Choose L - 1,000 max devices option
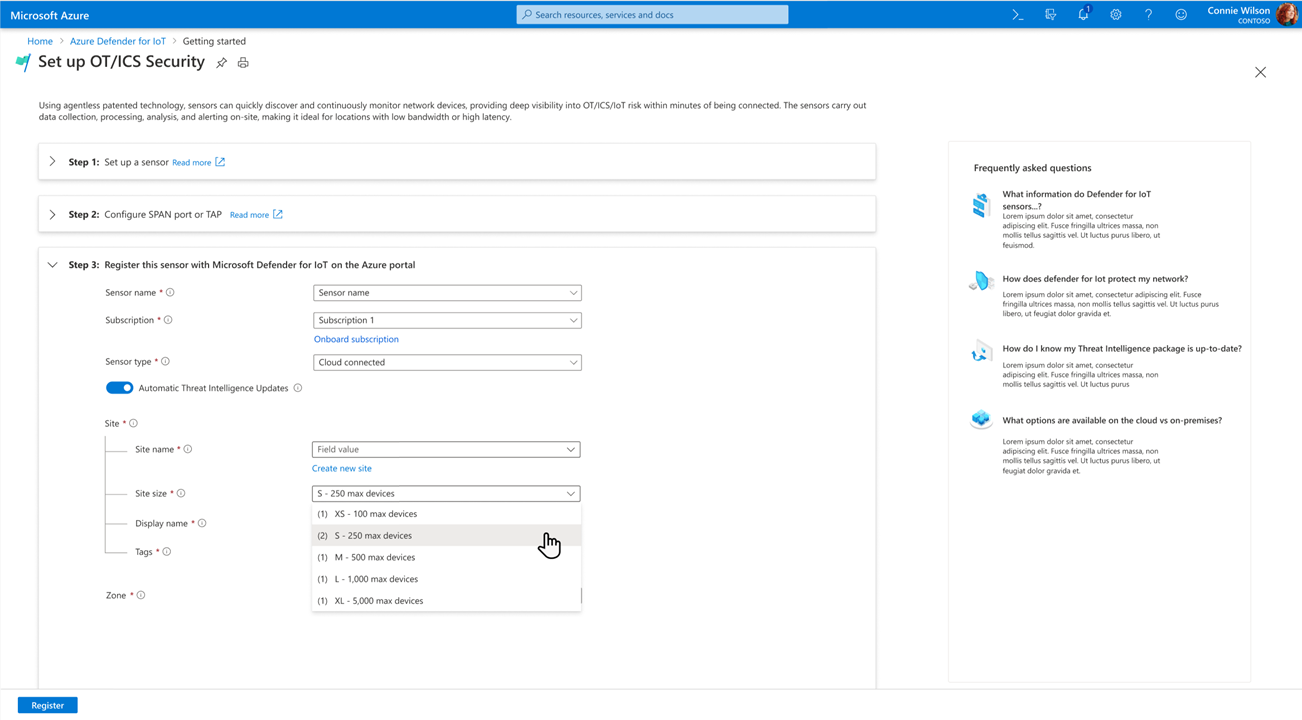This screenshot has height=720, width=1302. pos(376,579)
